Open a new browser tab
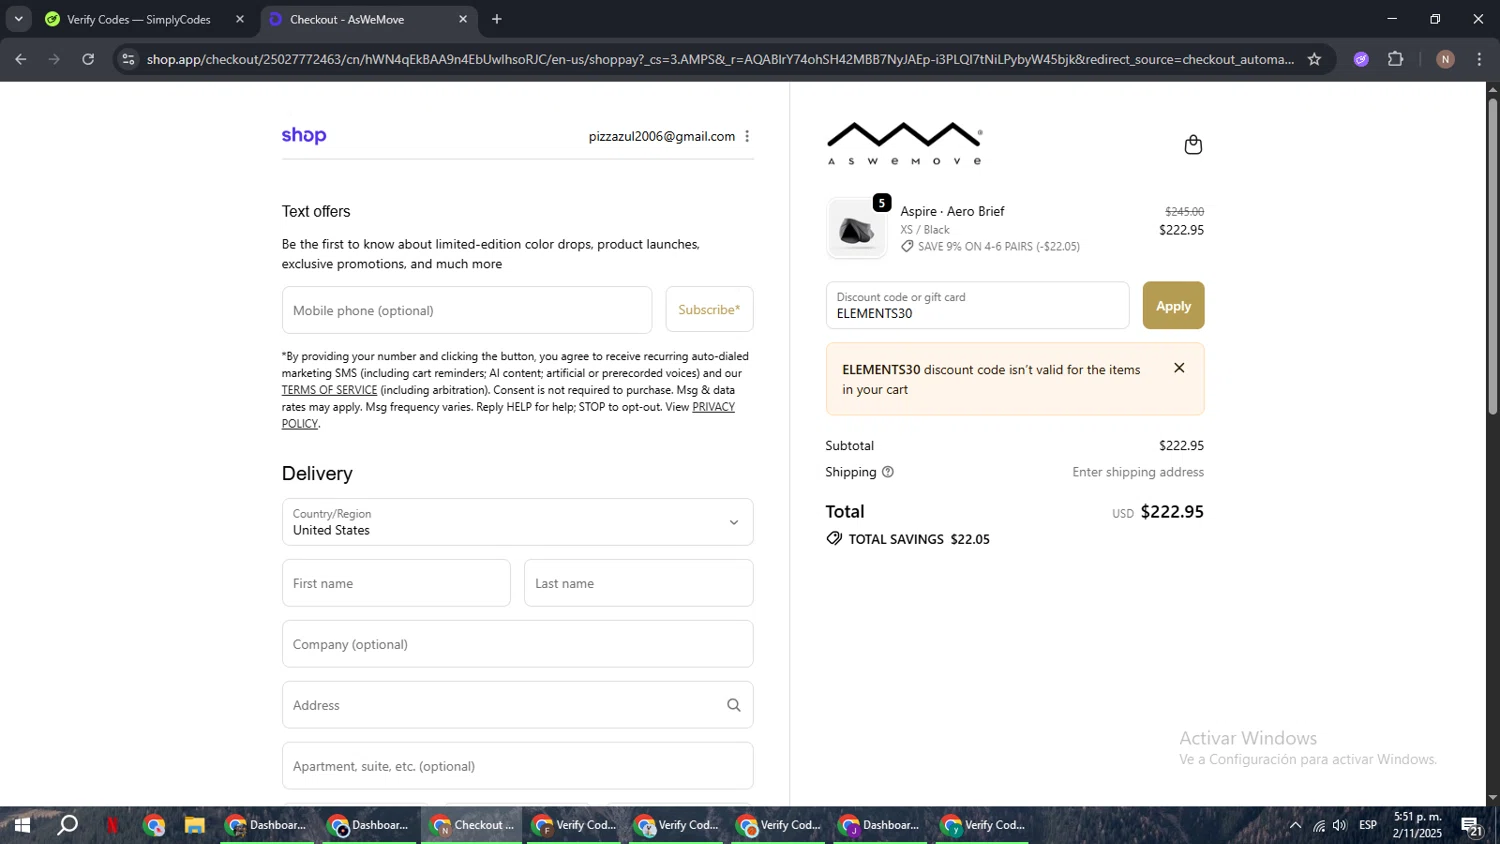 [497, 19]
